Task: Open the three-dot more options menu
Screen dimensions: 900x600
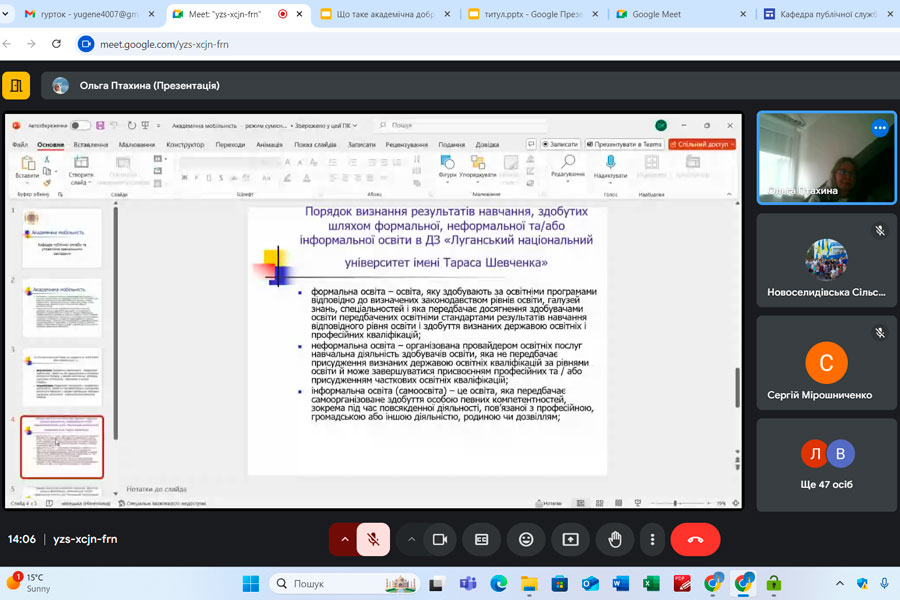Action: 652,539
